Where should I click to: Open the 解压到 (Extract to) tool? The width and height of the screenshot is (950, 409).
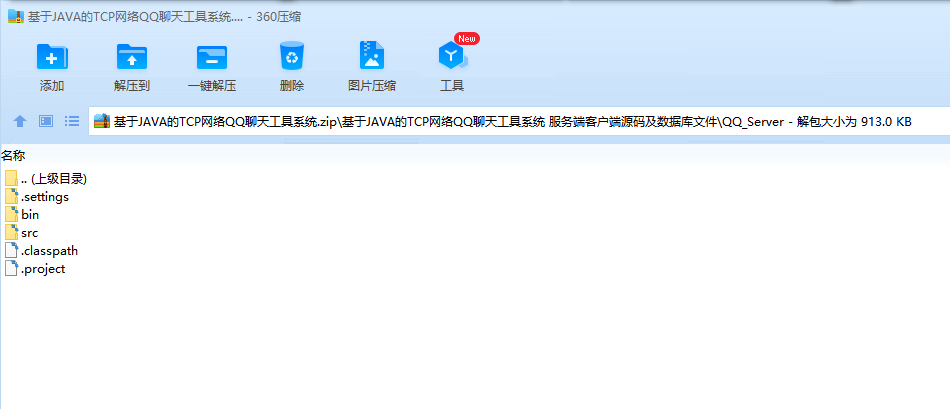tap(132, 56)
